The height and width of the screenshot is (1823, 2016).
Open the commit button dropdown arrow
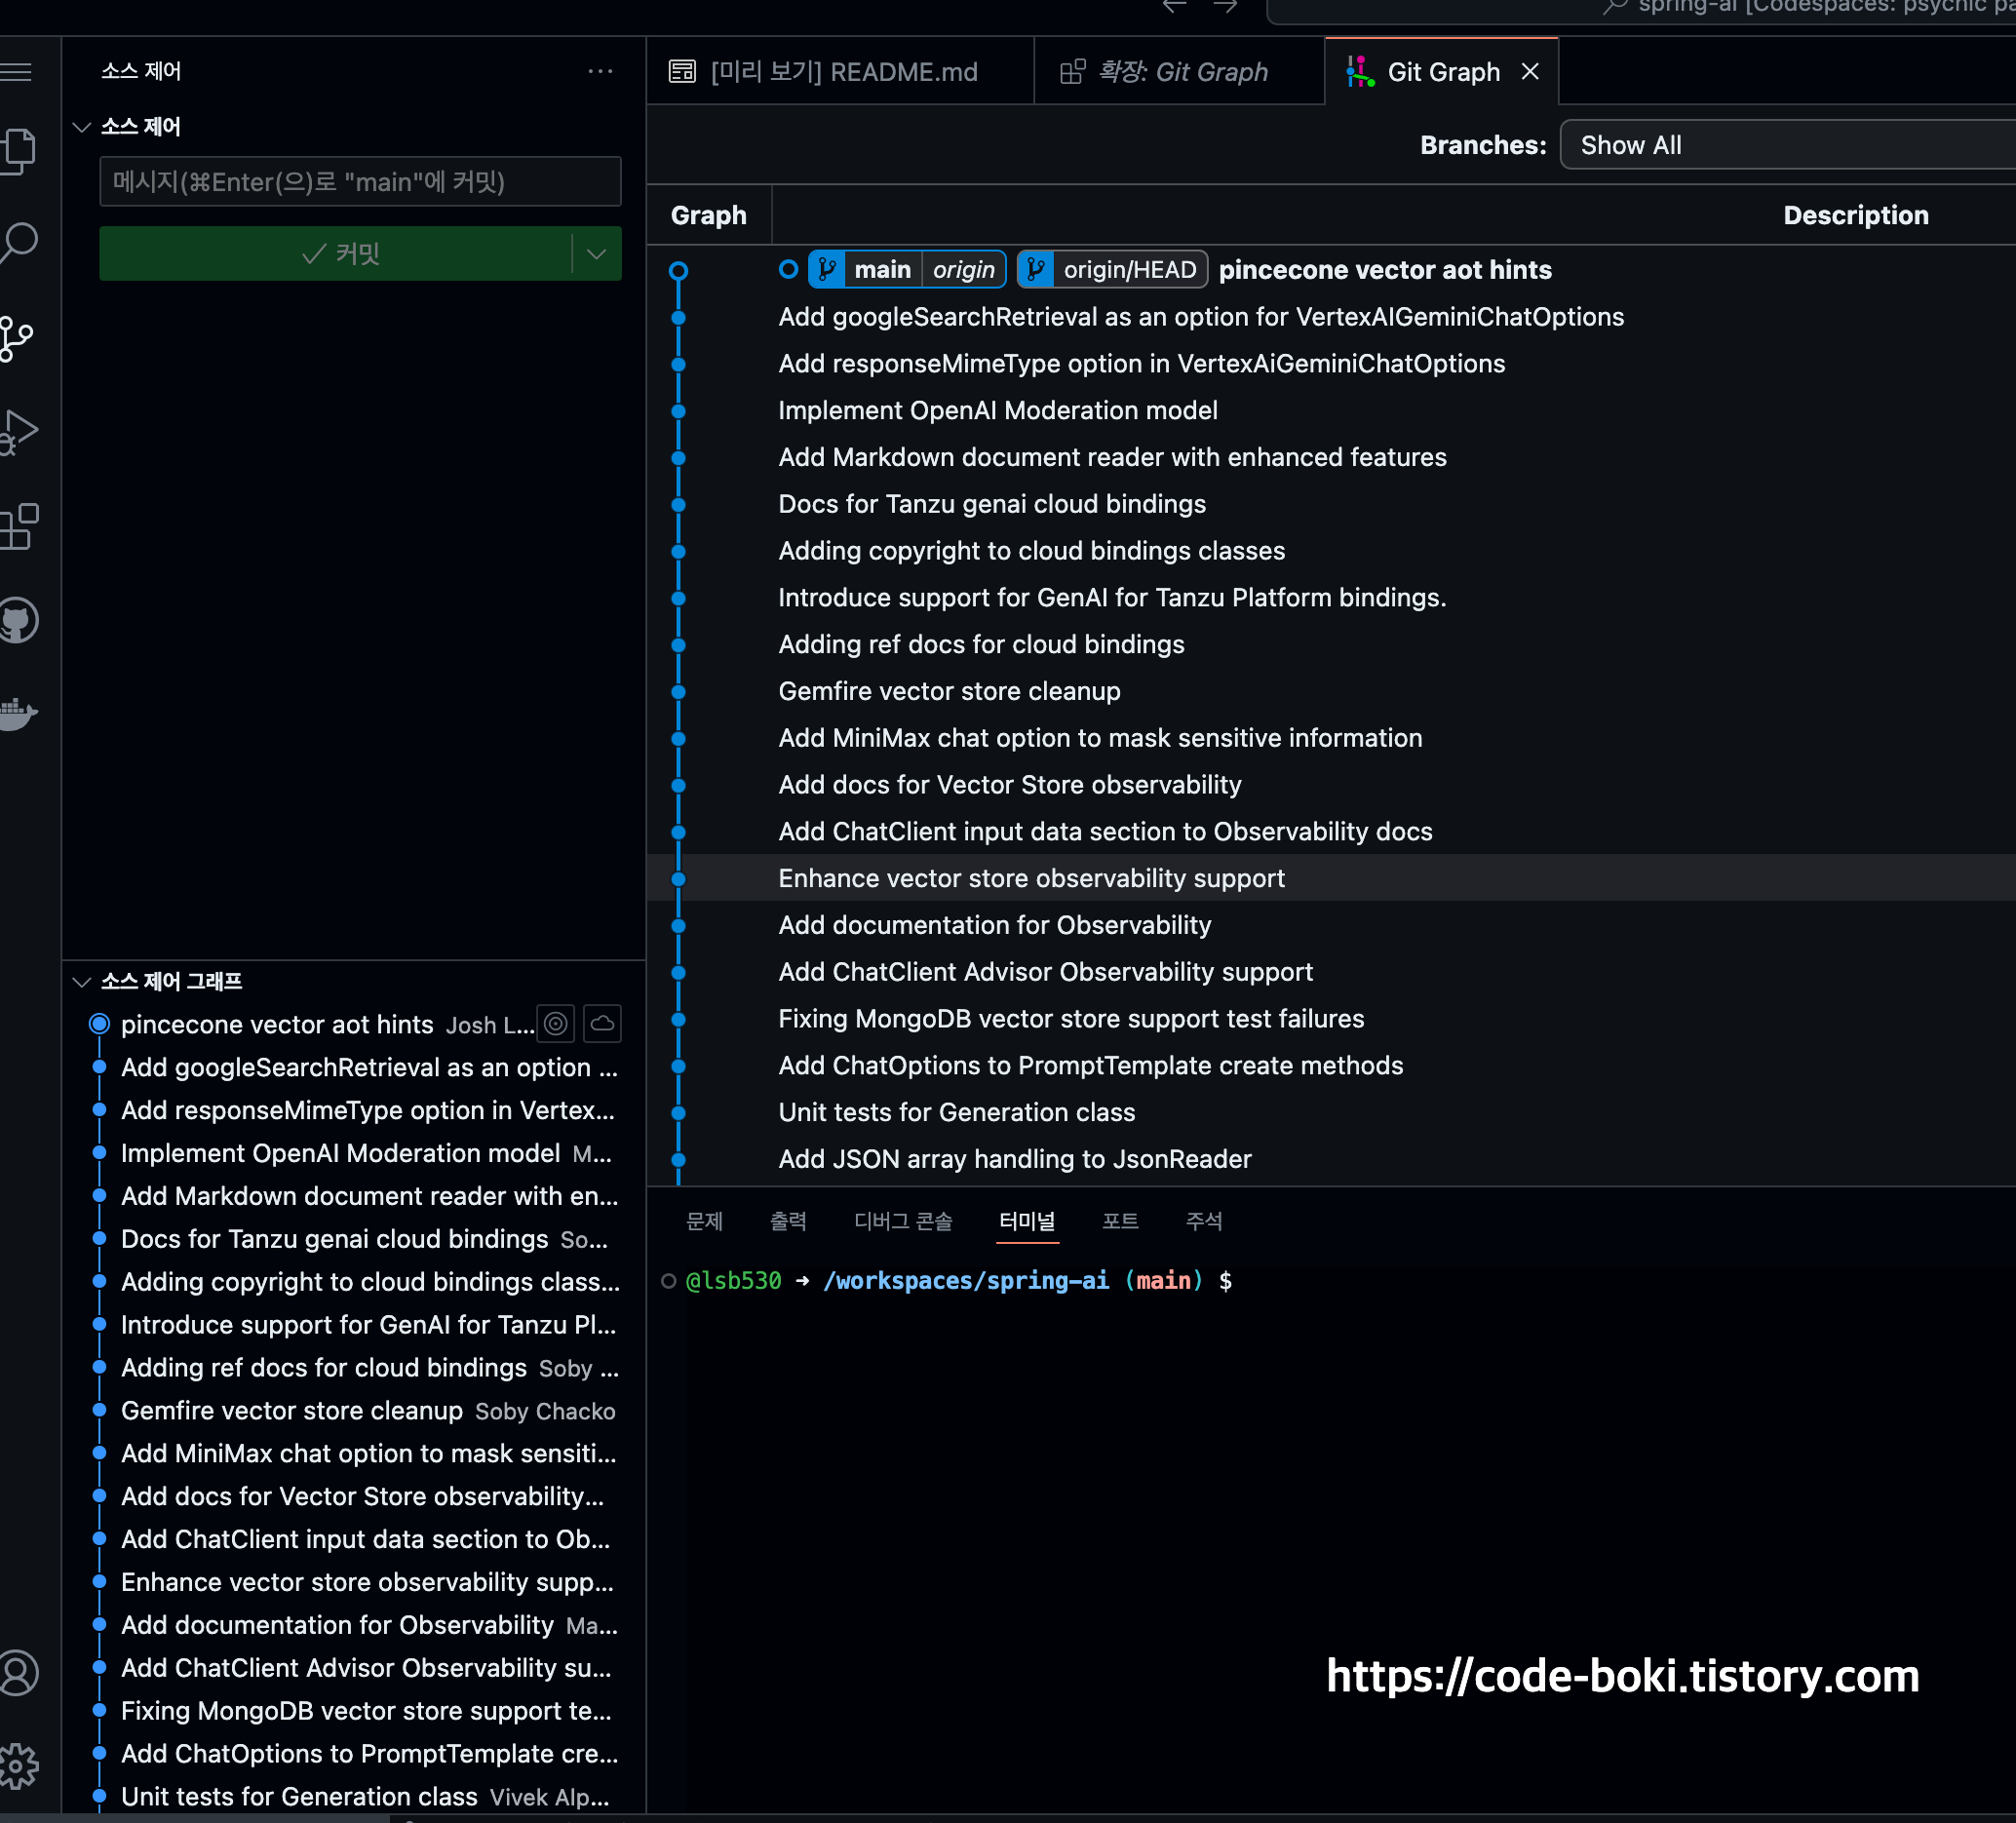(597, 254)
